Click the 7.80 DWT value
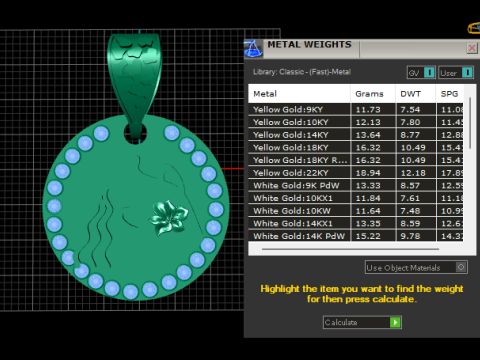The image size is (480, 360). [410, 122]
